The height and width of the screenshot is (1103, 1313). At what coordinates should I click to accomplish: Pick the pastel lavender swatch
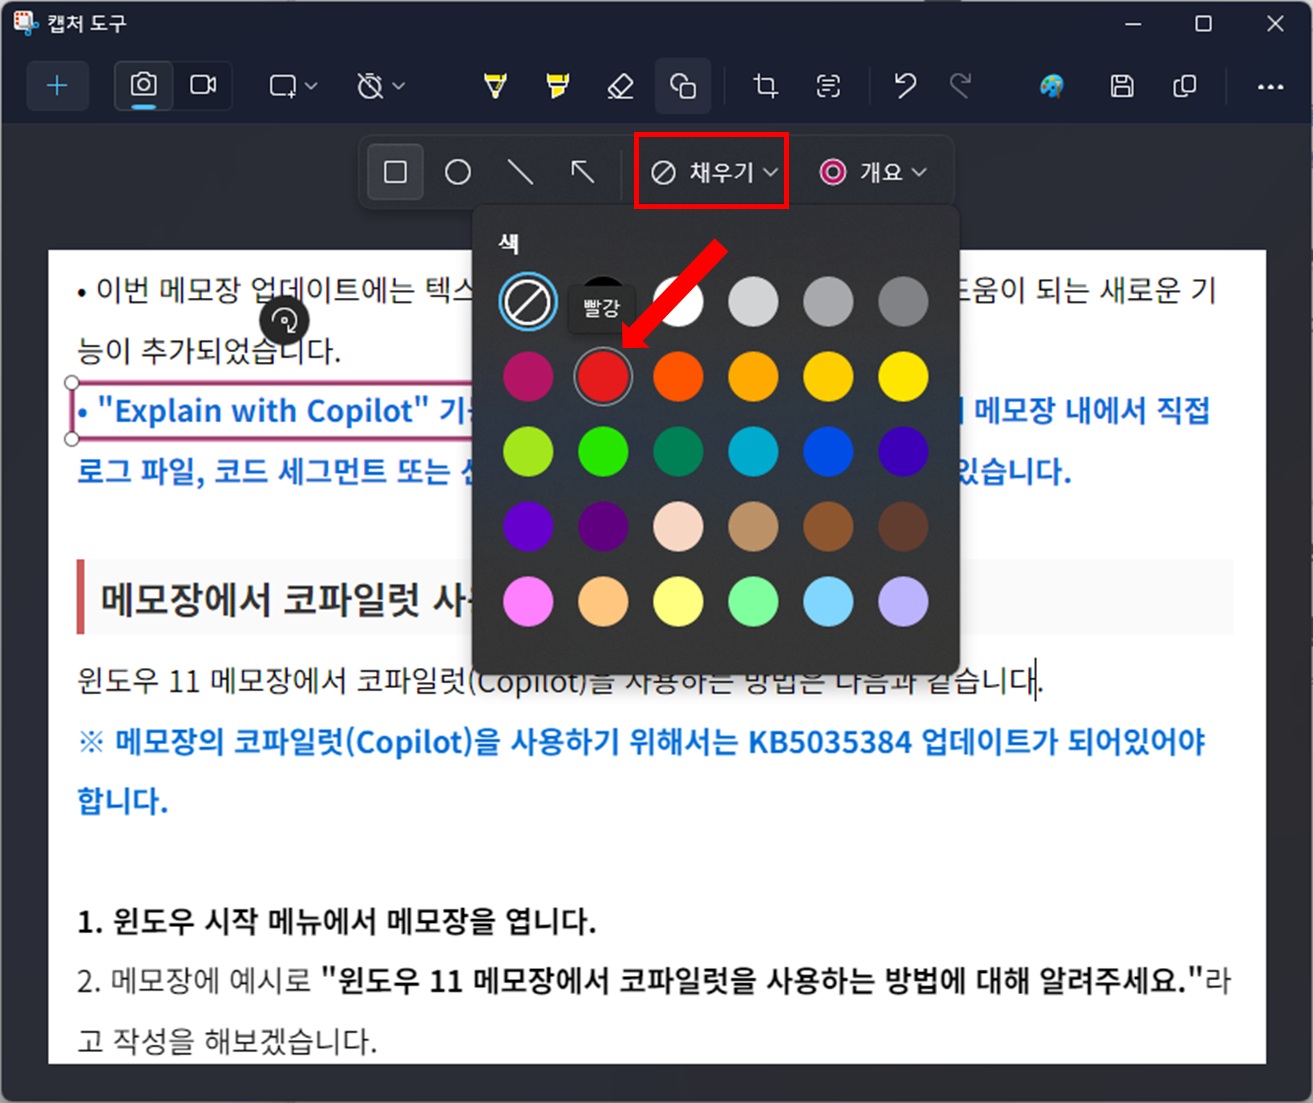tap(903, 602)
